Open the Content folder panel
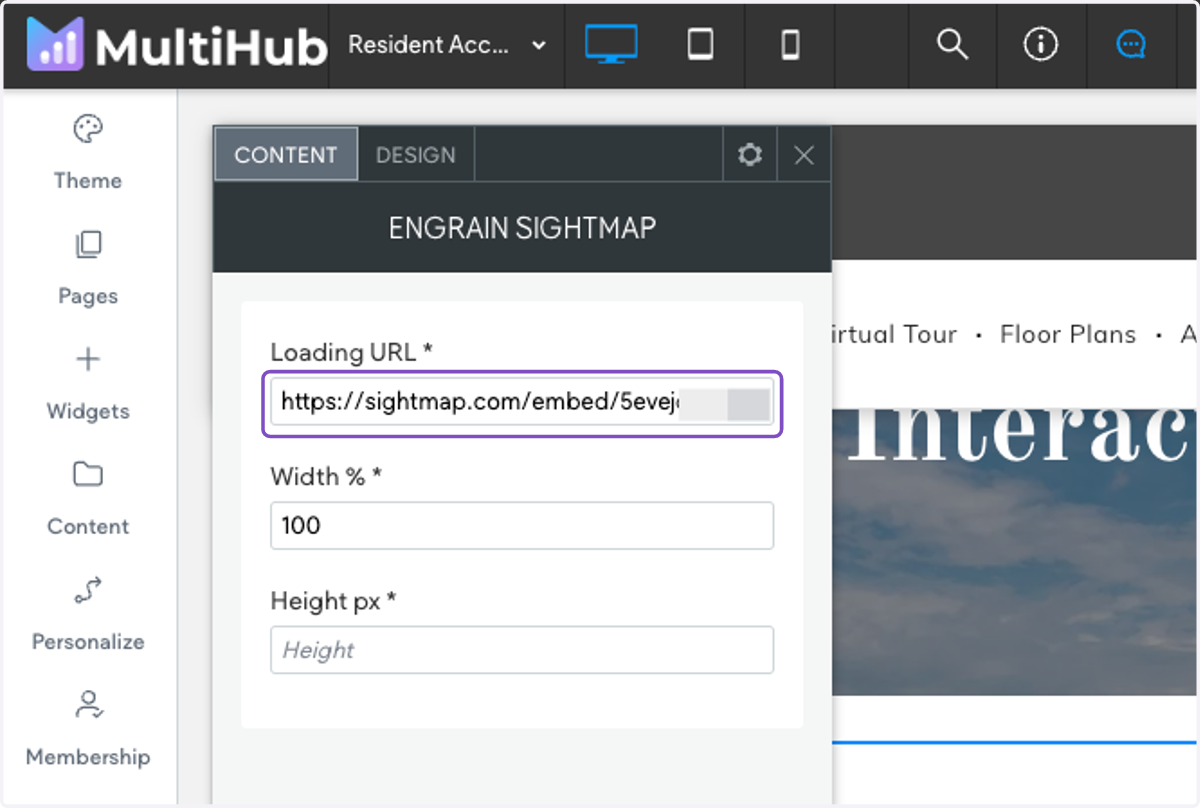 [x=88, y=498]
